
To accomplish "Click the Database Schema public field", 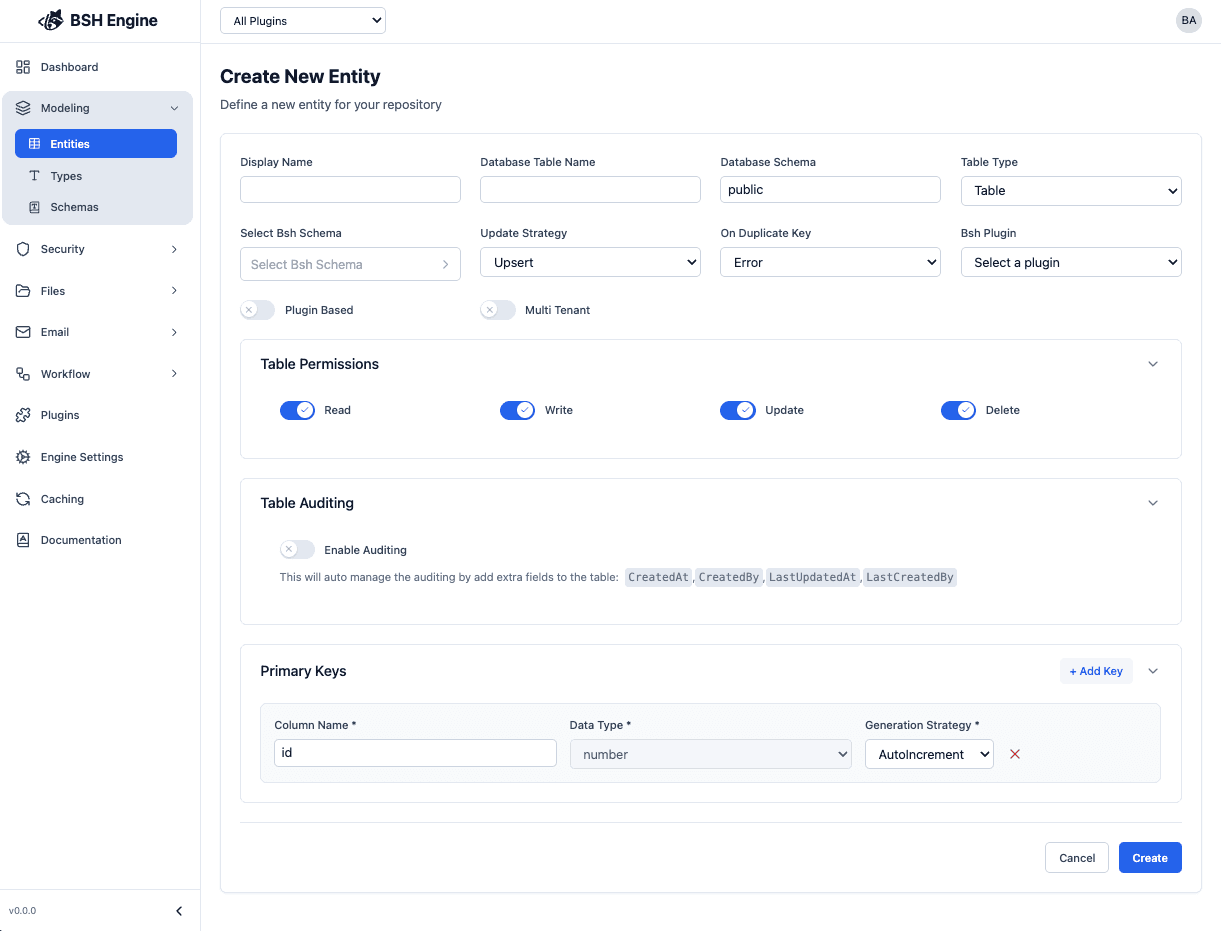I will [830, 190].
